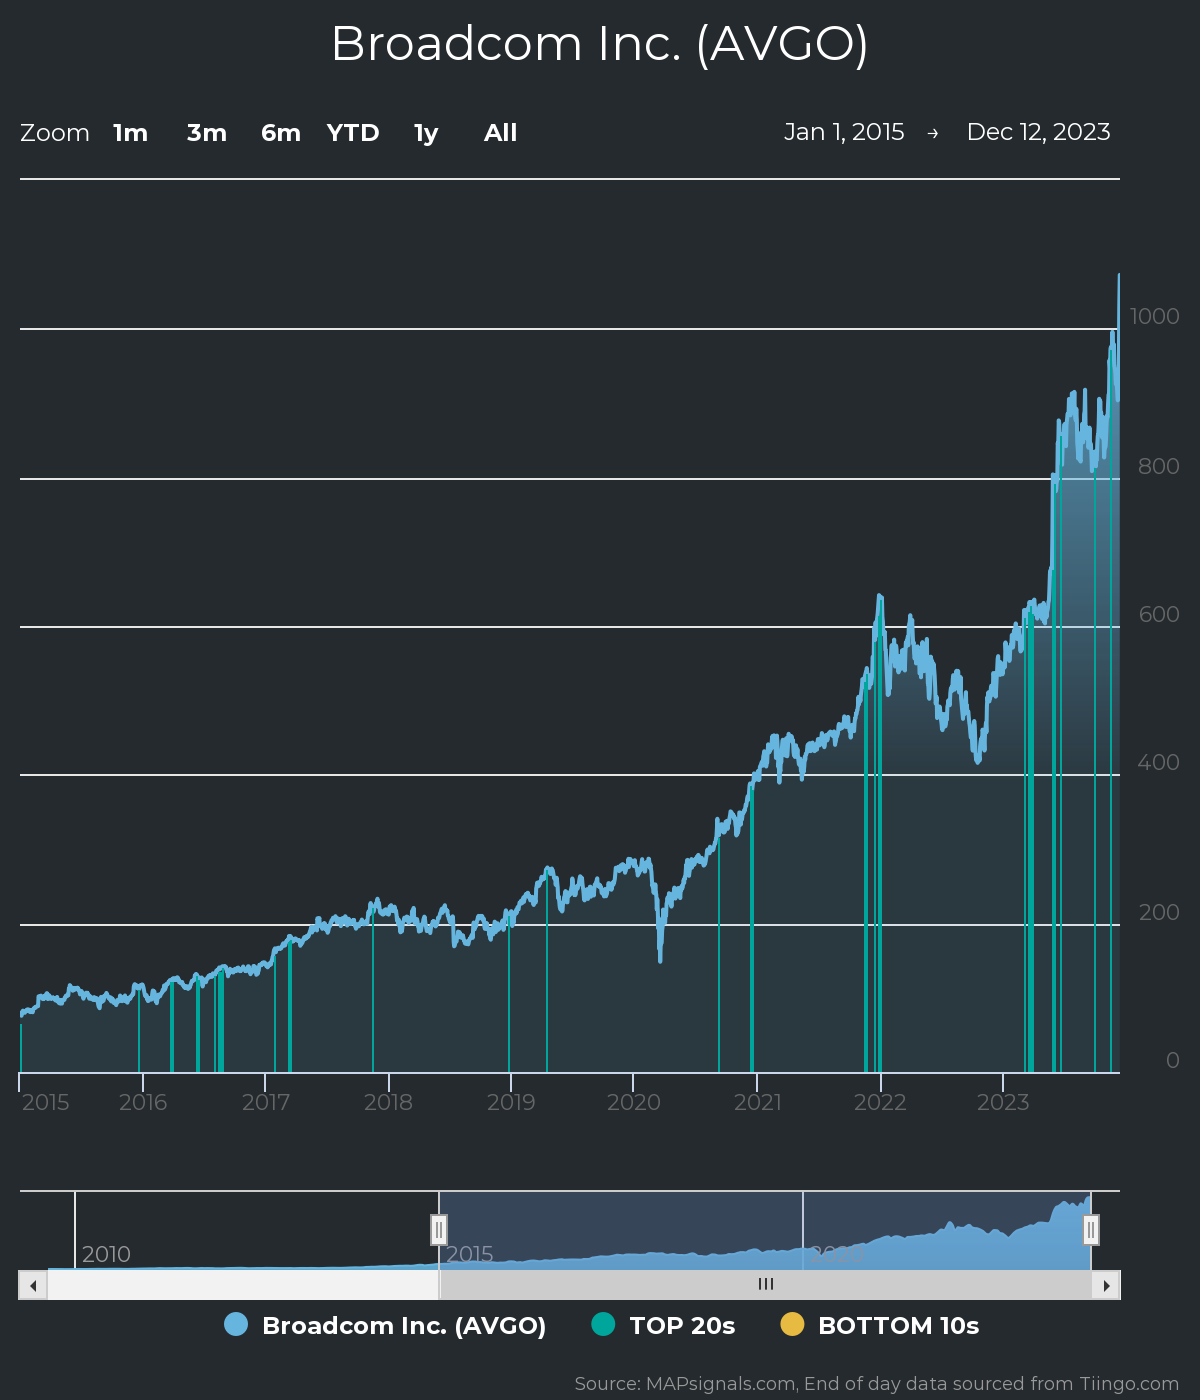Click the scrollbar left arrow button

point(33,1285)
